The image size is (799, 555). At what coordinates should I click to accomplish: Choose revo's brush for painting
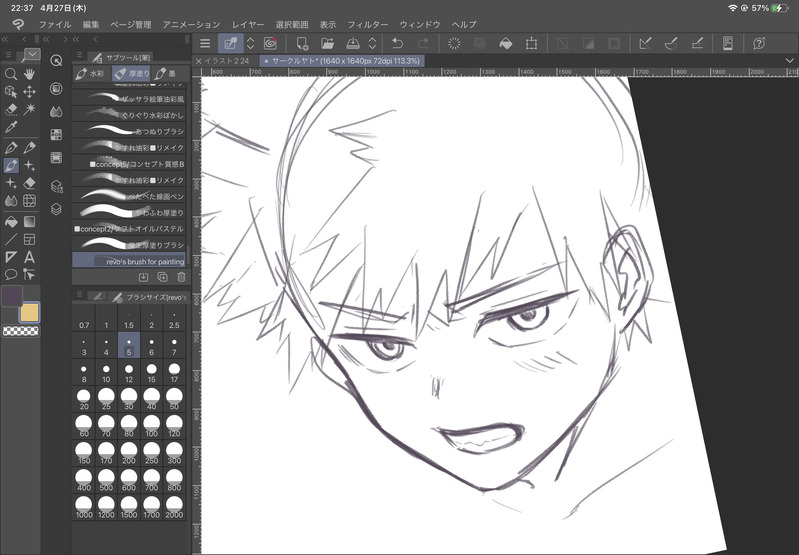point(129,261)
